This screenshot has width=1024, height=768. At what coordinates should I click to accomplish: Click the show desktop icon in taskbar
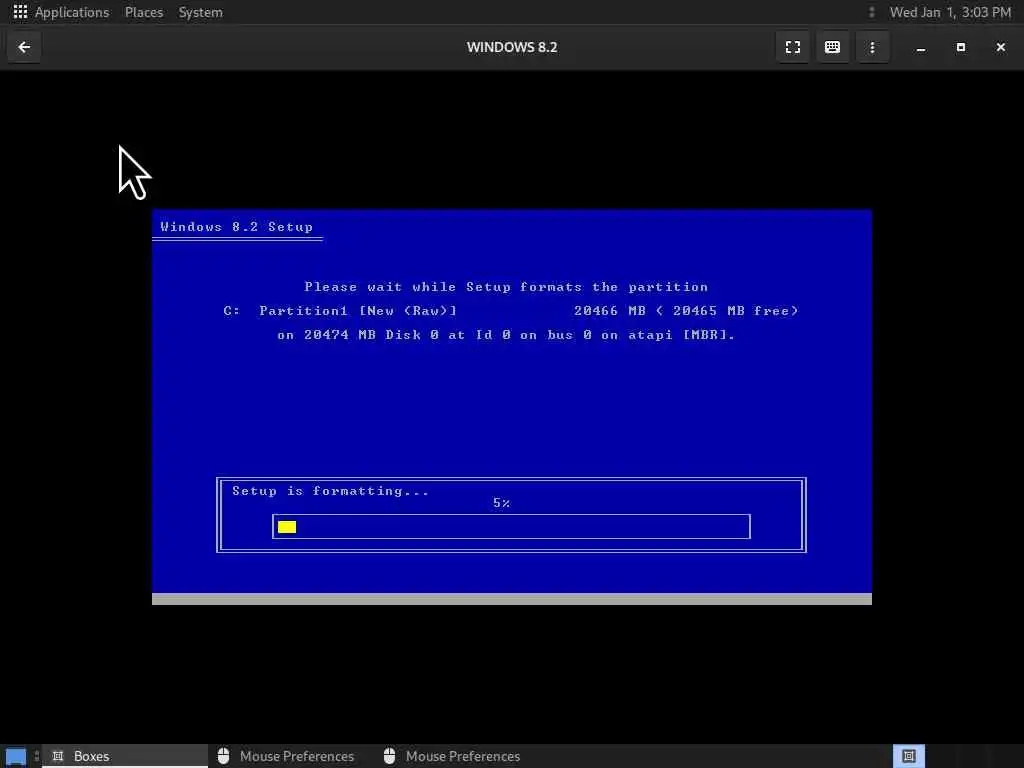16,756
